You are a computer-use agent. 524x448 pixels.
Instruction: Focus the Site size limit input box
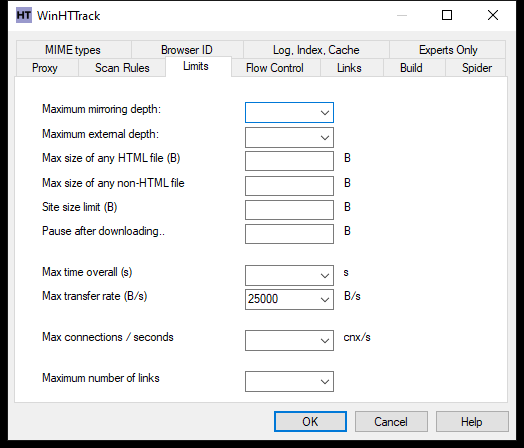pyautogui.click(x=289, y=210)
